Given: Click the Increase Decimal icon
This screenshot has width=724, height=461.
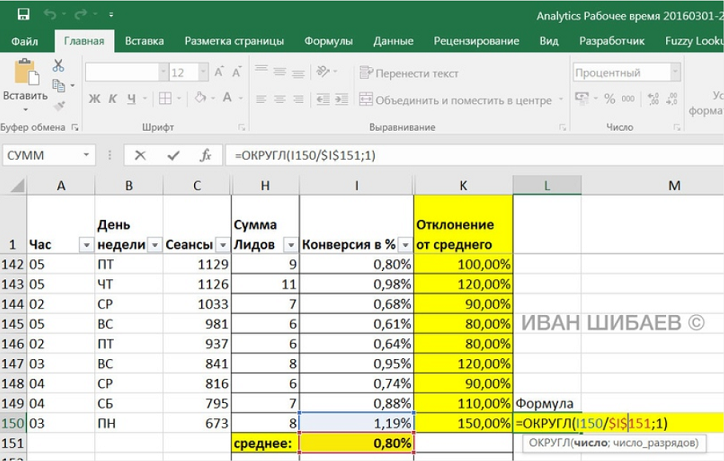Looking at the screenshot, I should tap(653, 98).
